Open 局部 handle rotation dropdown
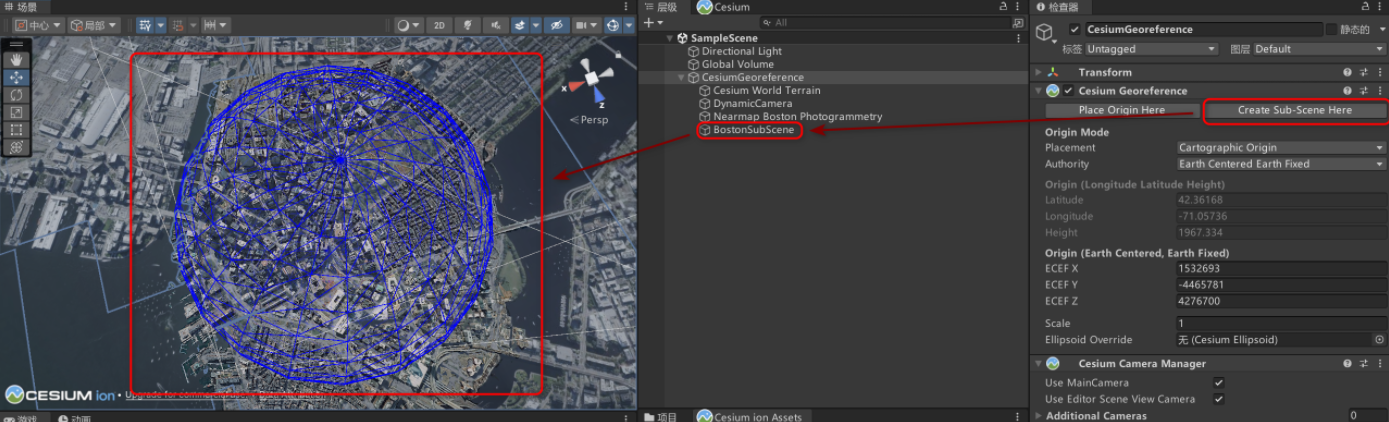 click(95, 25)
